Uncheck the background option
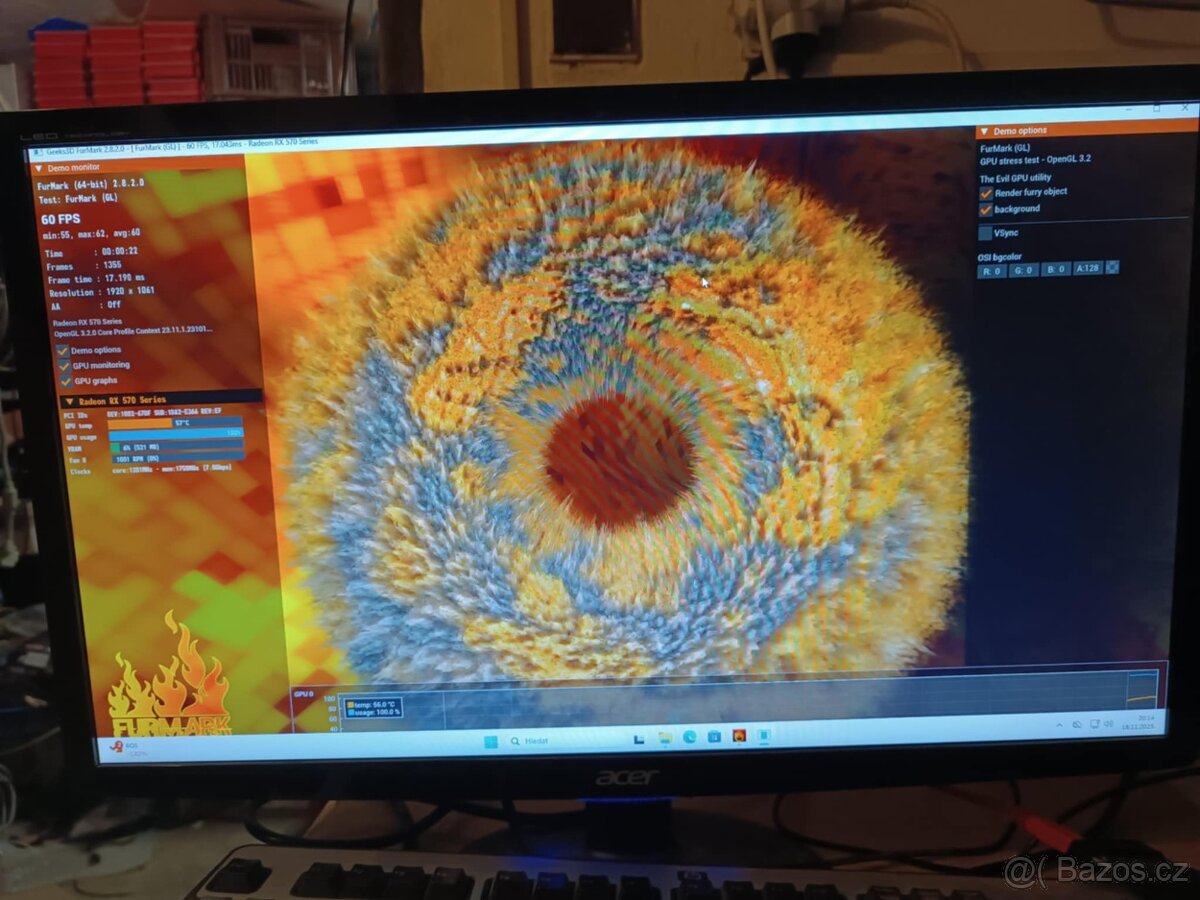This screenshot has height=900, width=1200. coord(986,209)
